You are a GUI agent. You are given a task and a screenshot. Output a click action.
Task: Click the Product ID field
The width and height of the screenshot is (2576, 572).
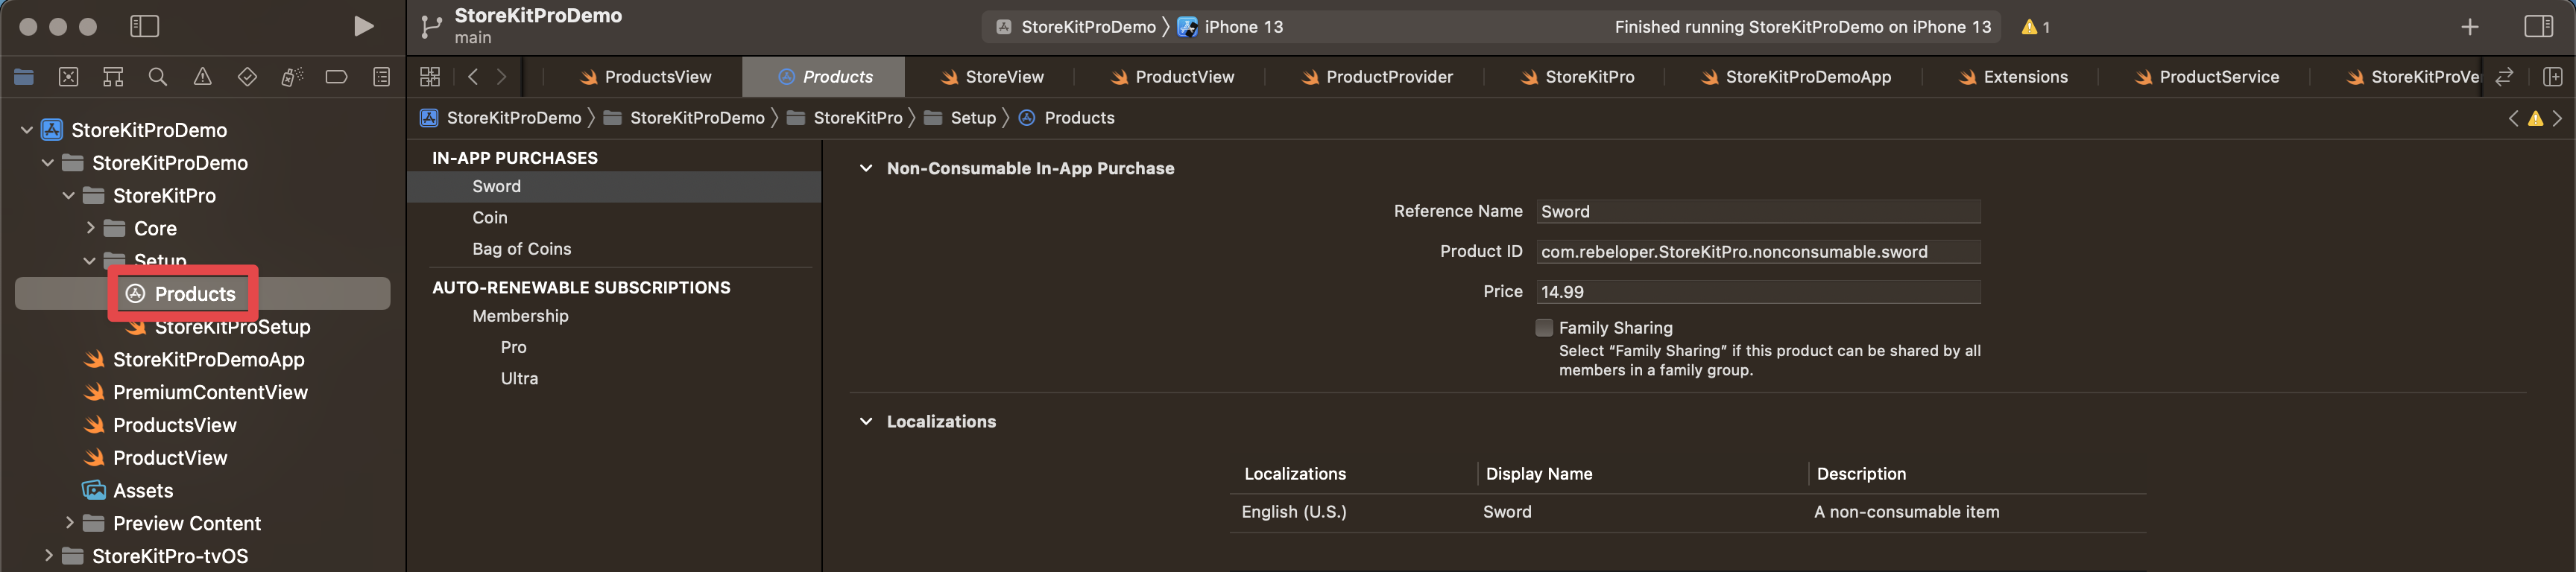(1758, 251)
